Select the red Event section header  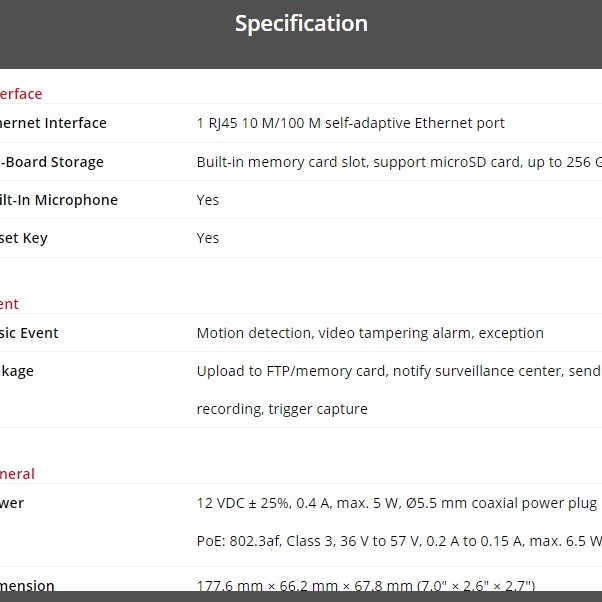[x=10, y=304]
